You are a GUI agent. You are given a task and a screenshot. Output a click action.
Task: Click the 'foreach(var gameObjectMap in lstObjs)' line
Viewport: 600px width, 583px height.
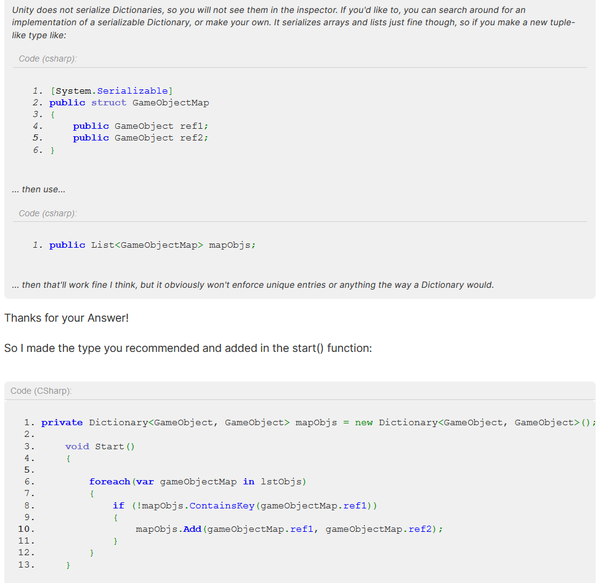pos(197,482)
